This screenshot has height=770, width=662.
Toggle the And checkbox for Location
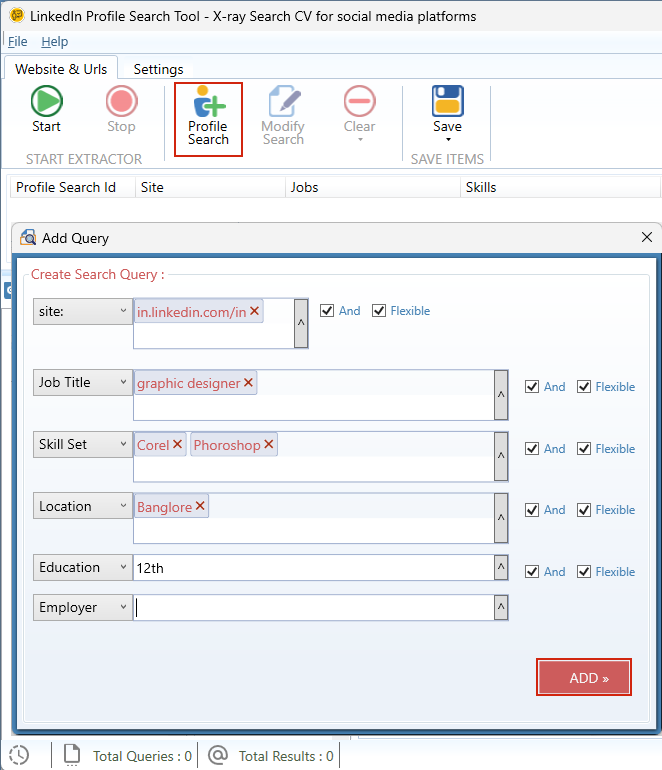(x=532, y=510)
